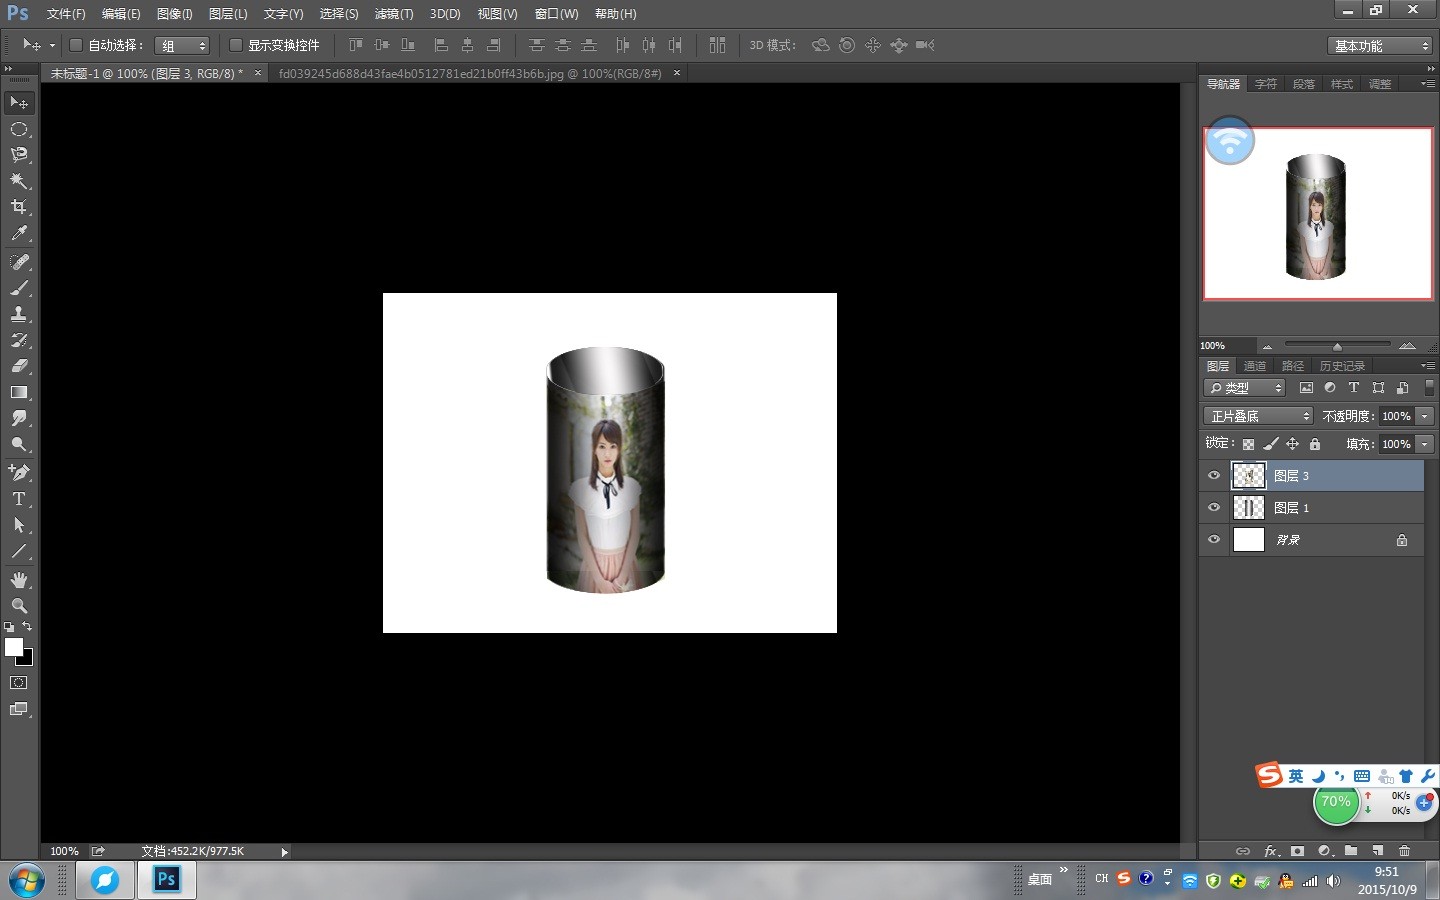Switch to the fd039245...jpg document tab

pyautogui.click(x=470, y=74)
